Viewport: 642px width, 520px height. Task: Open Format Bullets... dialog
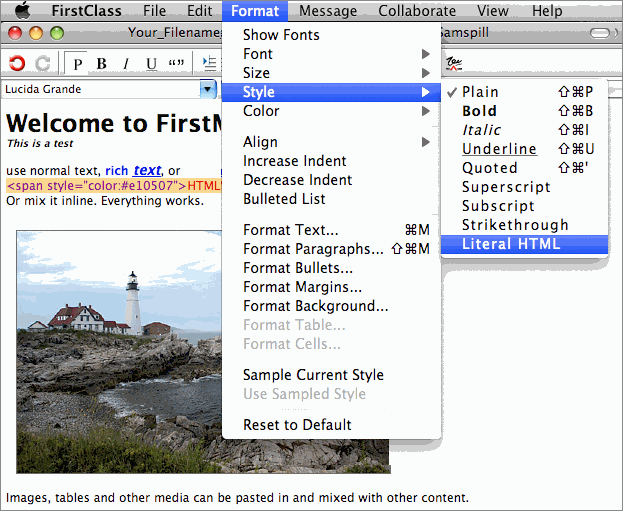(331, 268)
